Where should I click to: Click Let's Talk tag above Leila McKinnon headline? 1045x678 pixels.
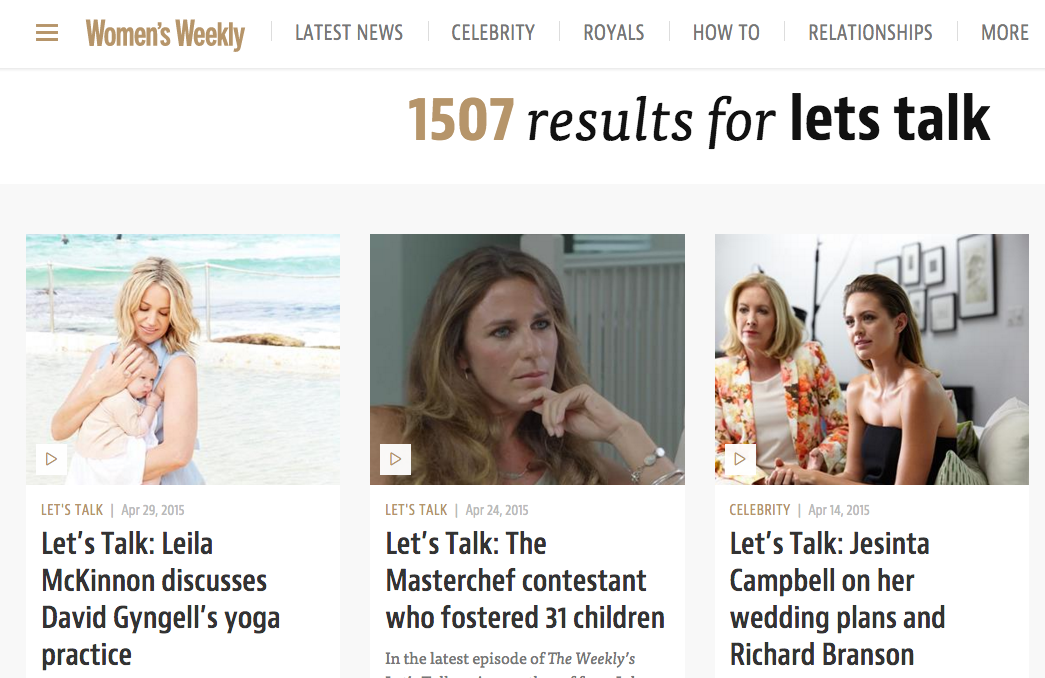pyautogui.click(x=72, y=510)
